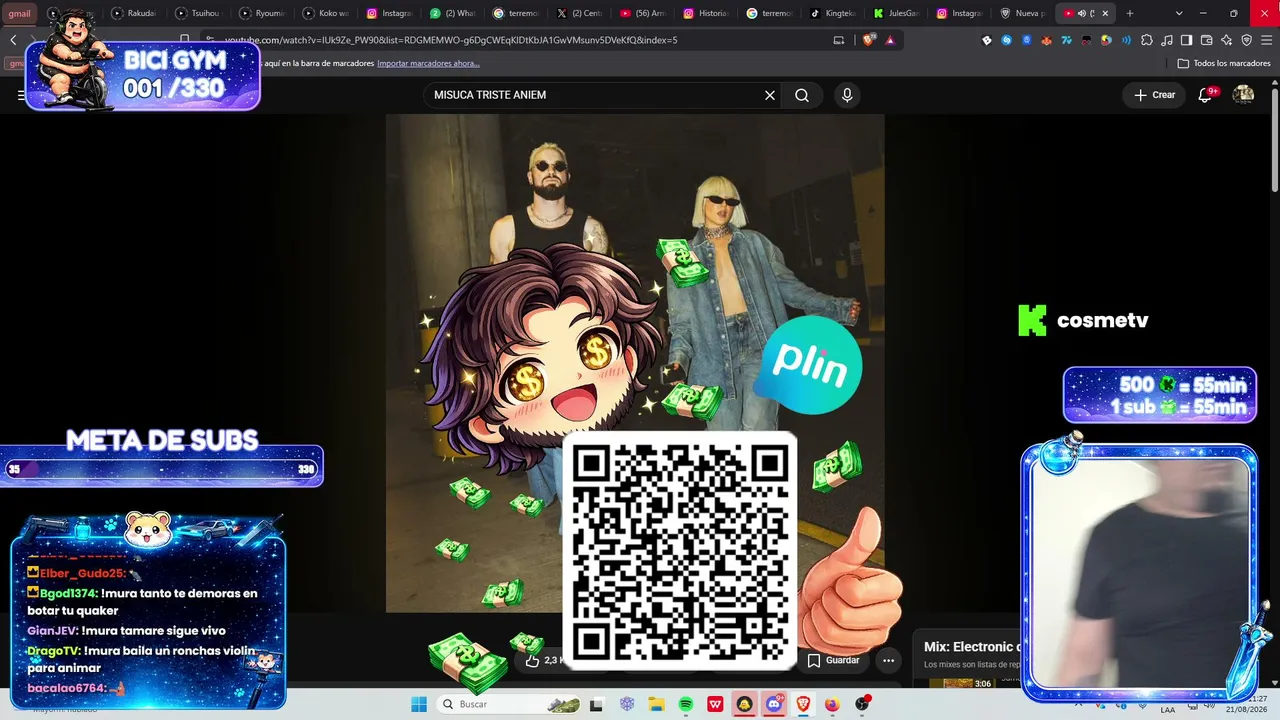Open Firefox from the taskbar
The width and height of the screenshot is (1280, 720).
point(832,704)
